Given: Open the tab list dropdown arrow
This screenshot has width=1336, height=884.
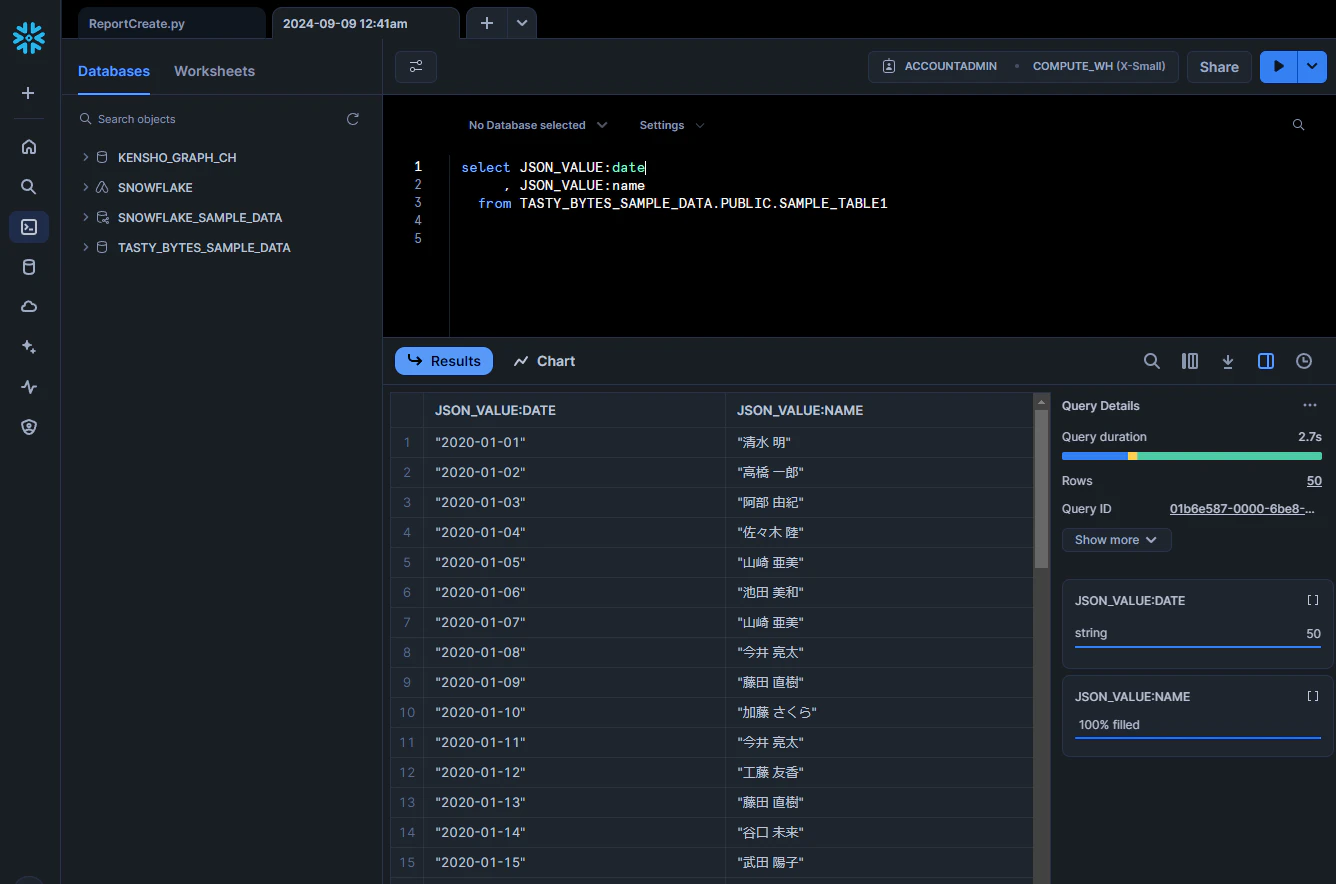Looking at the screenshot, I should (522, 23).
